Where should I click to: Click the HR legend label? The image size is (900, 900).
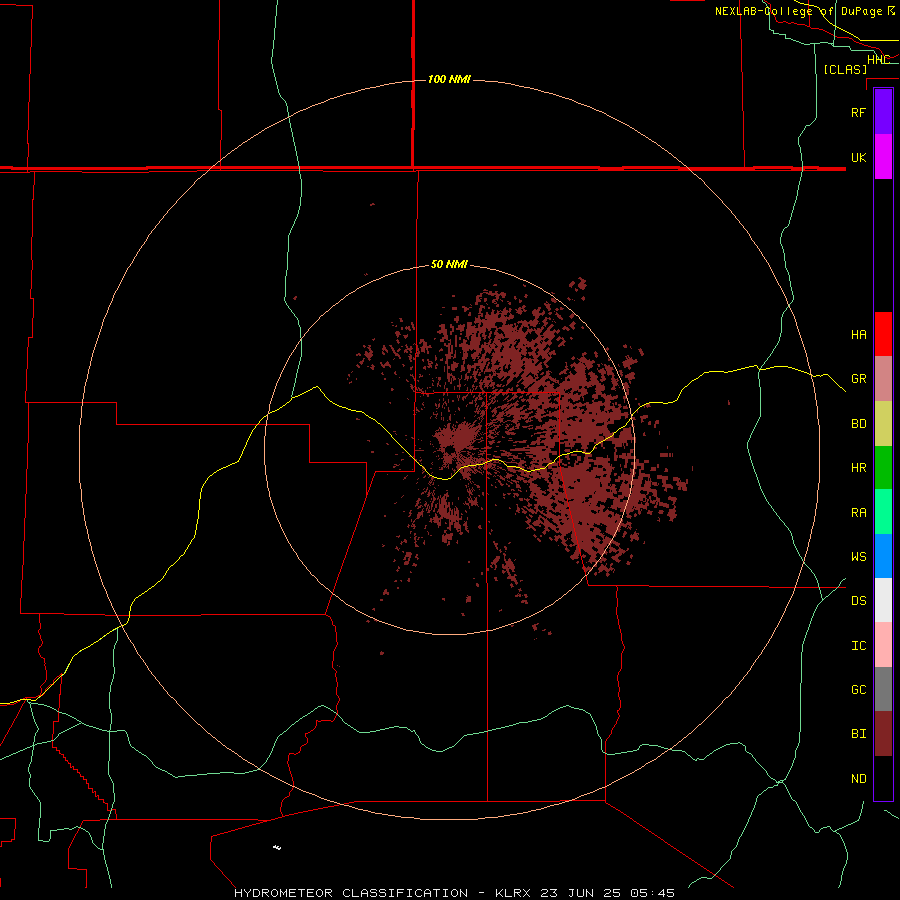[858, 468]
